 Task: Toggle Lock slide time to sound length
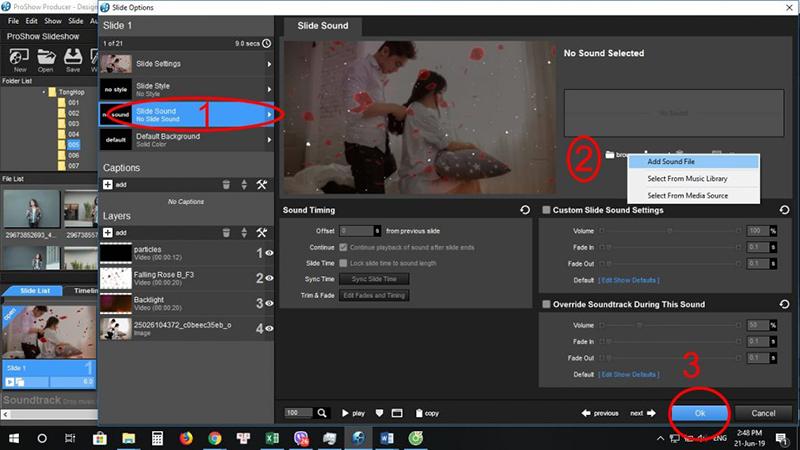coord(343,263)
